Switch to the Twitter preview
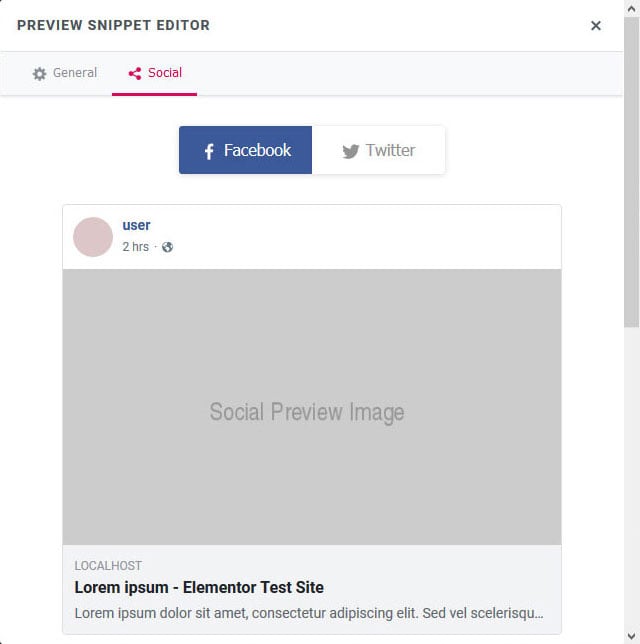640x644 pixels. click(378, 150)
